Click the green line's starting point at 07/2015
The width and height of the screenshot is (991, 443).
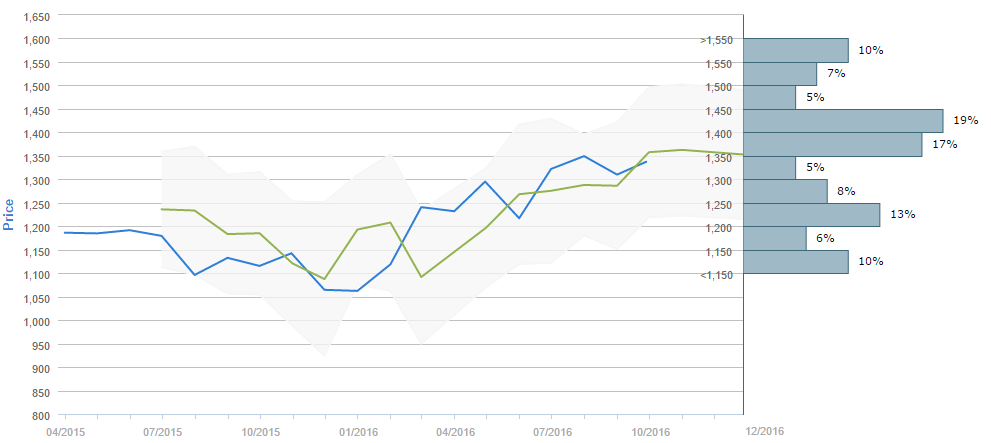coord(162,209)
